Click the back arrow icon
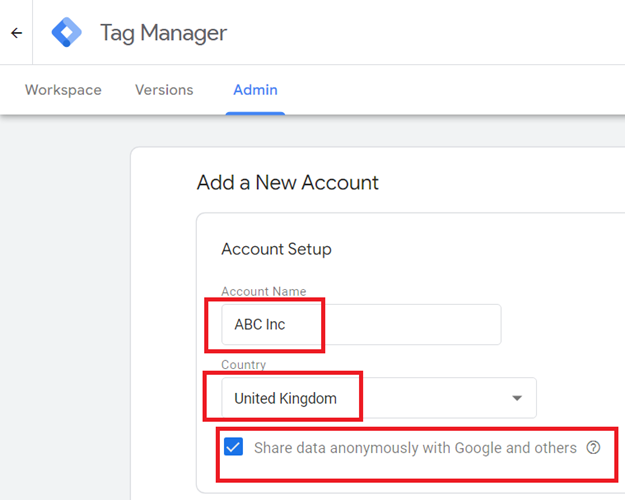 point(16,33)
